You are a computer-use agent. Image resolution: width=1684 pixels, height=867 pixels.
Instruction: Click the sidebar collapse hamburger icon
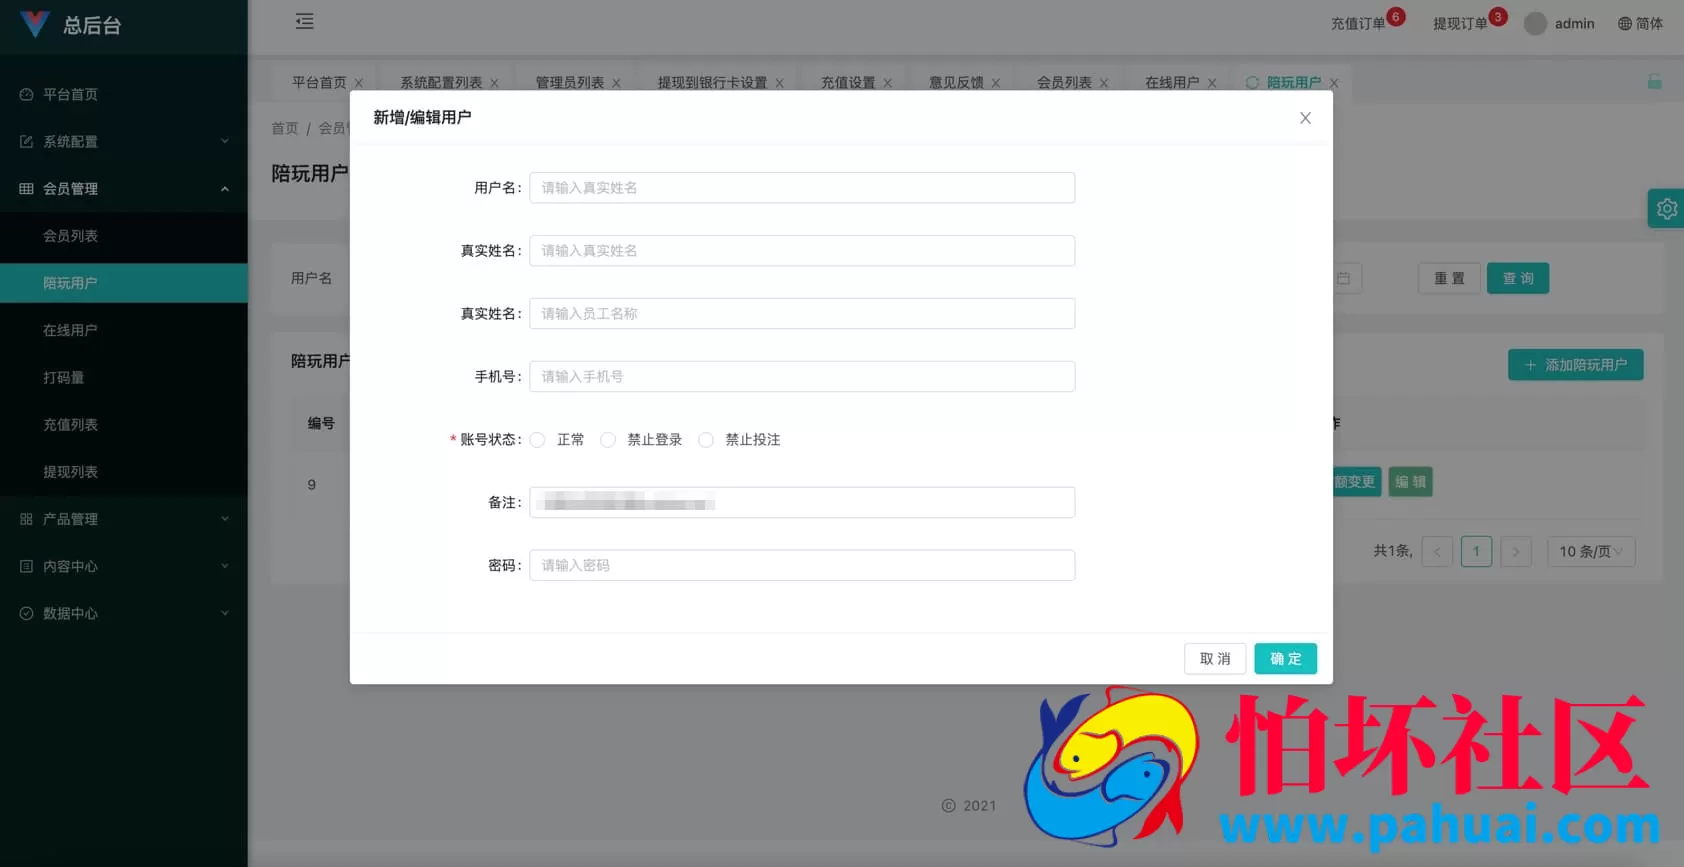click(305, 22)
